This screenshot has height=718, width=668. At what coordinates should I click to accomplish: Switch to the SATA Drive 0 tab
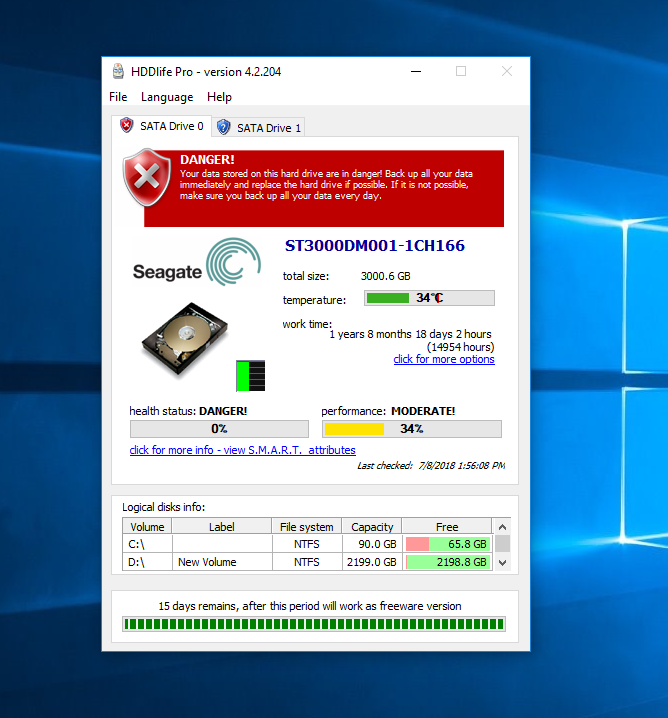point(162,126)
